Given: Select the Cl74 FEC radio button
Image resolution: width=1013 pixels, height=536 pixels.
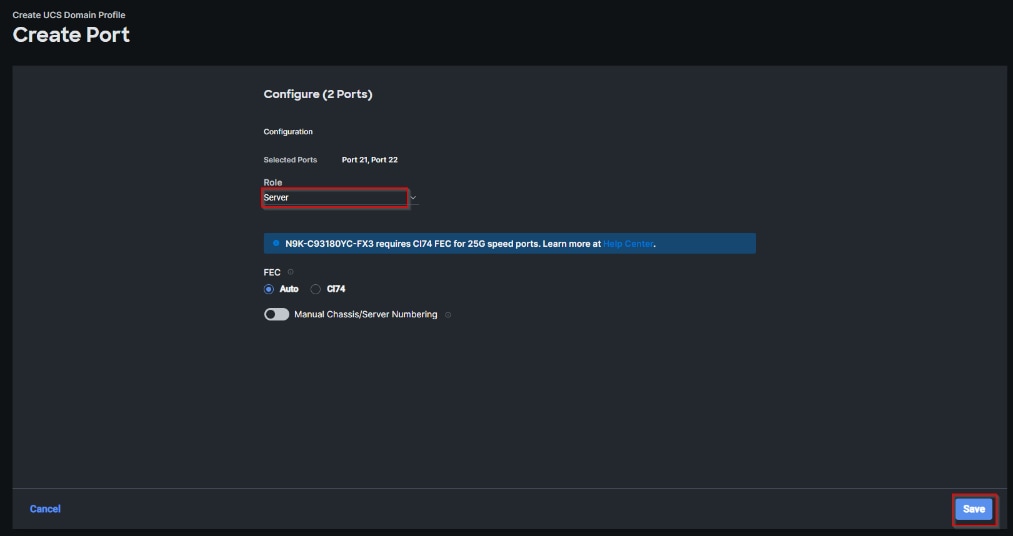Looking at the screenshot, I should coord(316,289).
